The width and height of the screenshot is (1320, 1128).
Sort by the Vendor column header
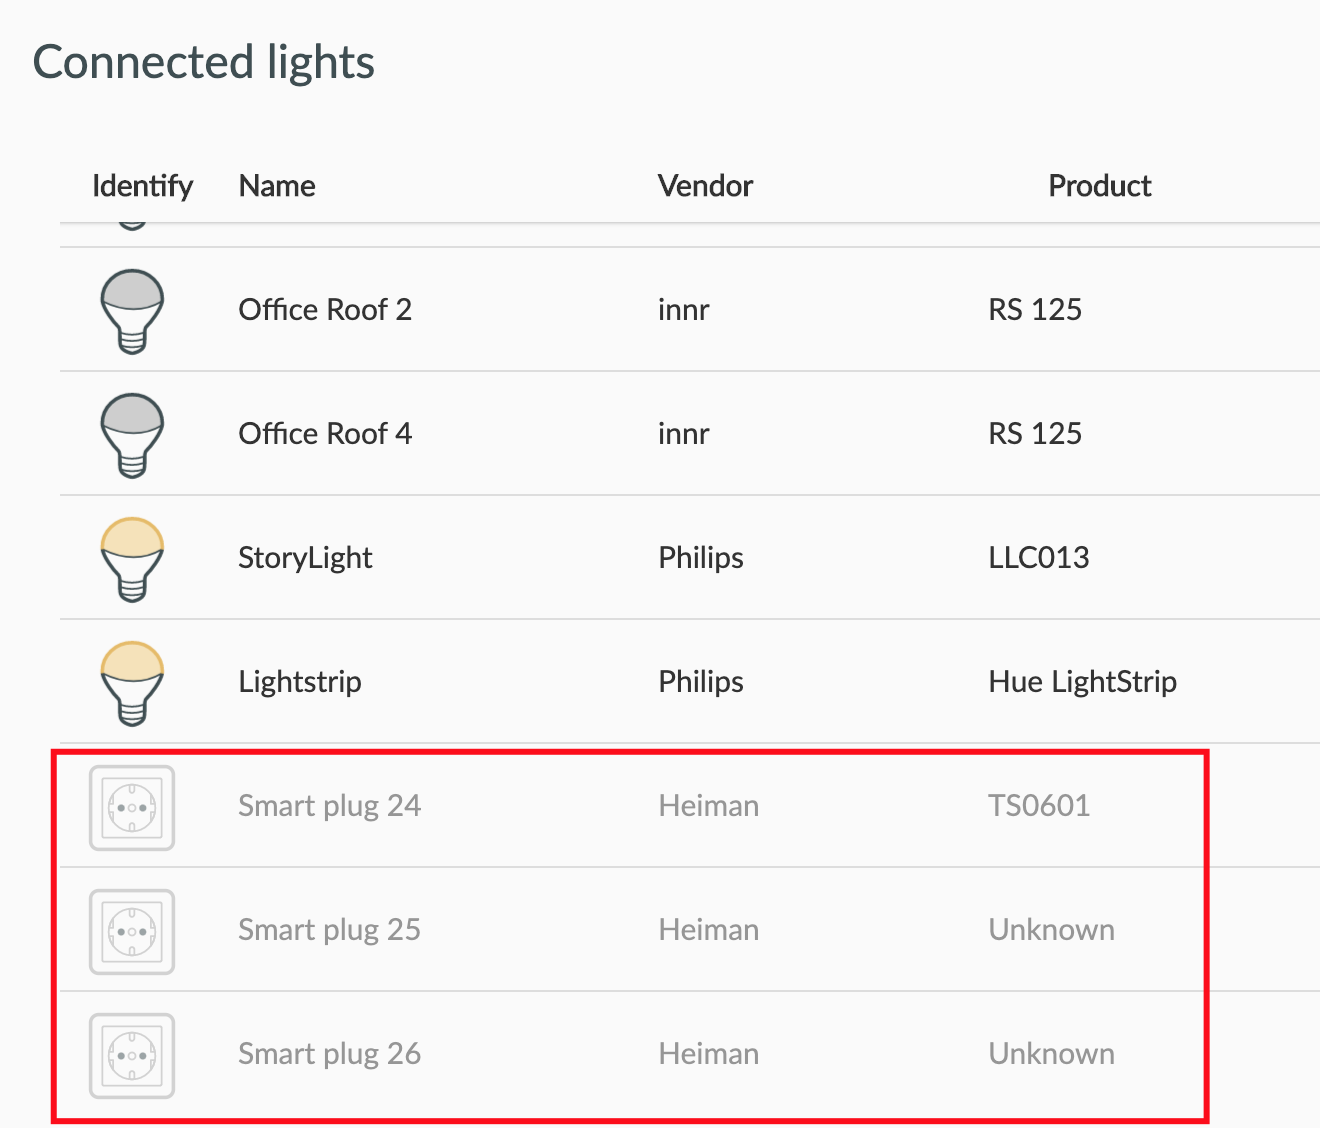[705, 186]
